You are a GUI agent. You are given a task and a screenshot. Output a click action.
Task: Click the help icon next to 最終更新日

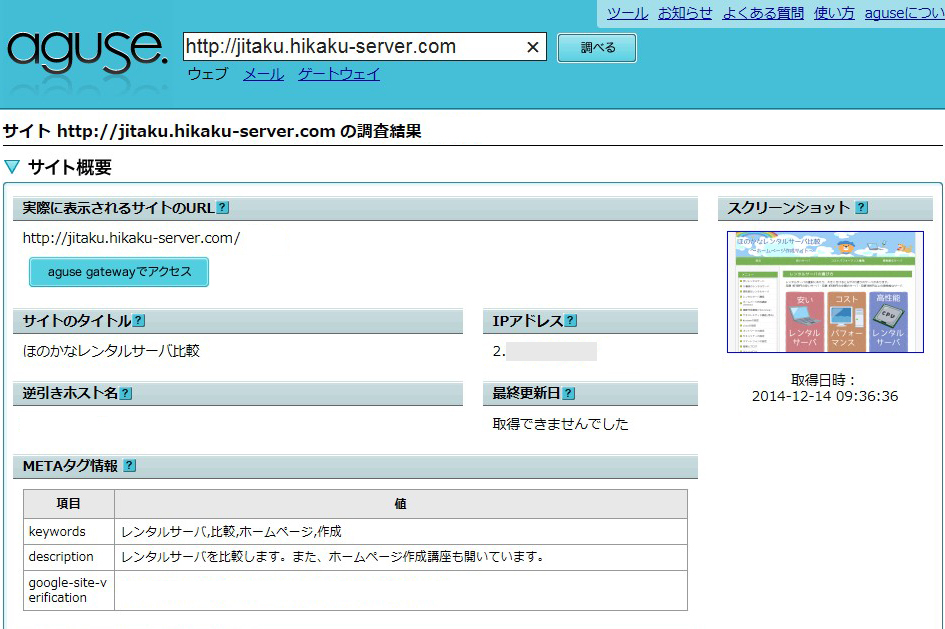point(568,393)
